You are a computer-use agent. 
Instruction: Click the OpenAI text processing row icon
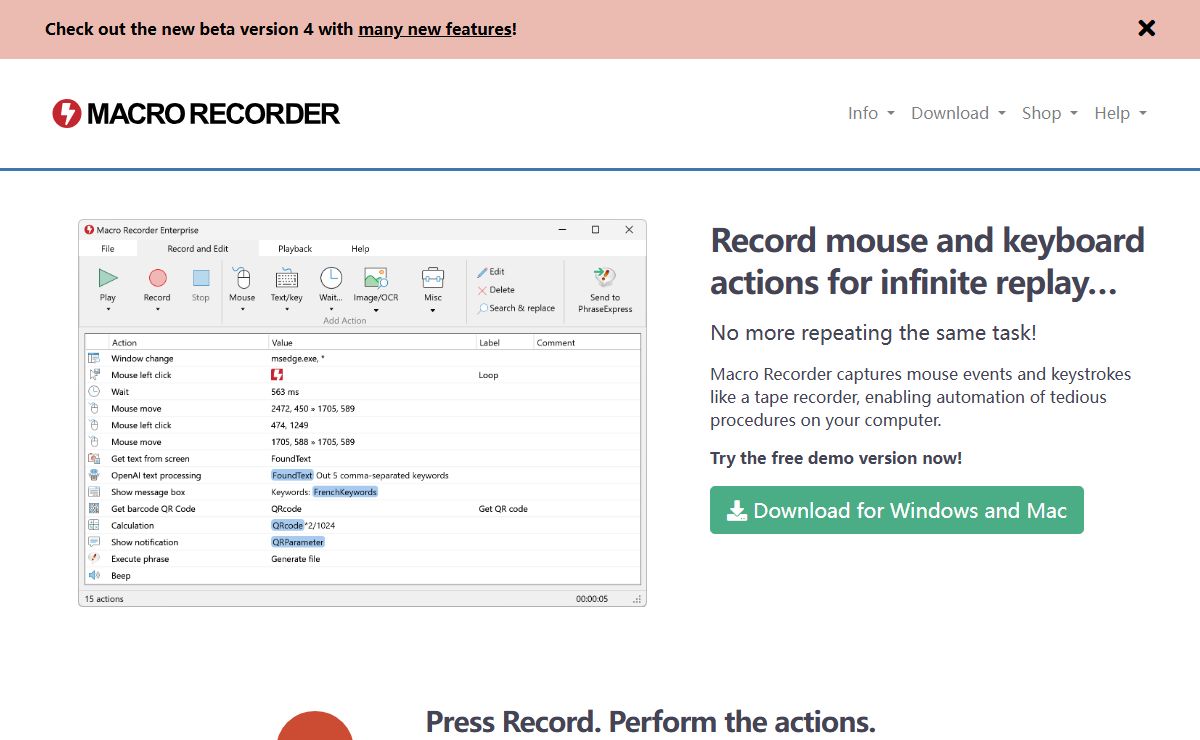(x=94, y=475)
